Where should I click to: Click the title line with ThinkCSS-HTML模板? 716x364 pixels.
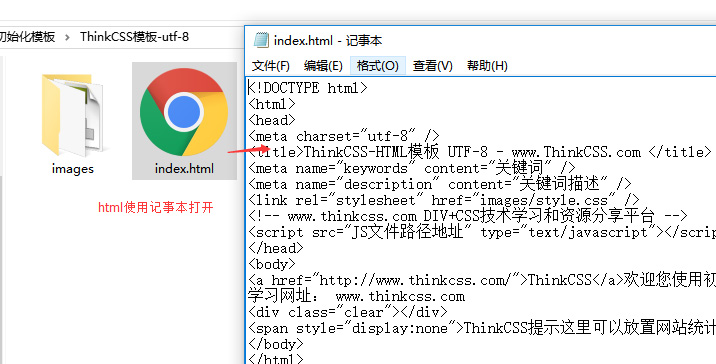coord(479,152)
